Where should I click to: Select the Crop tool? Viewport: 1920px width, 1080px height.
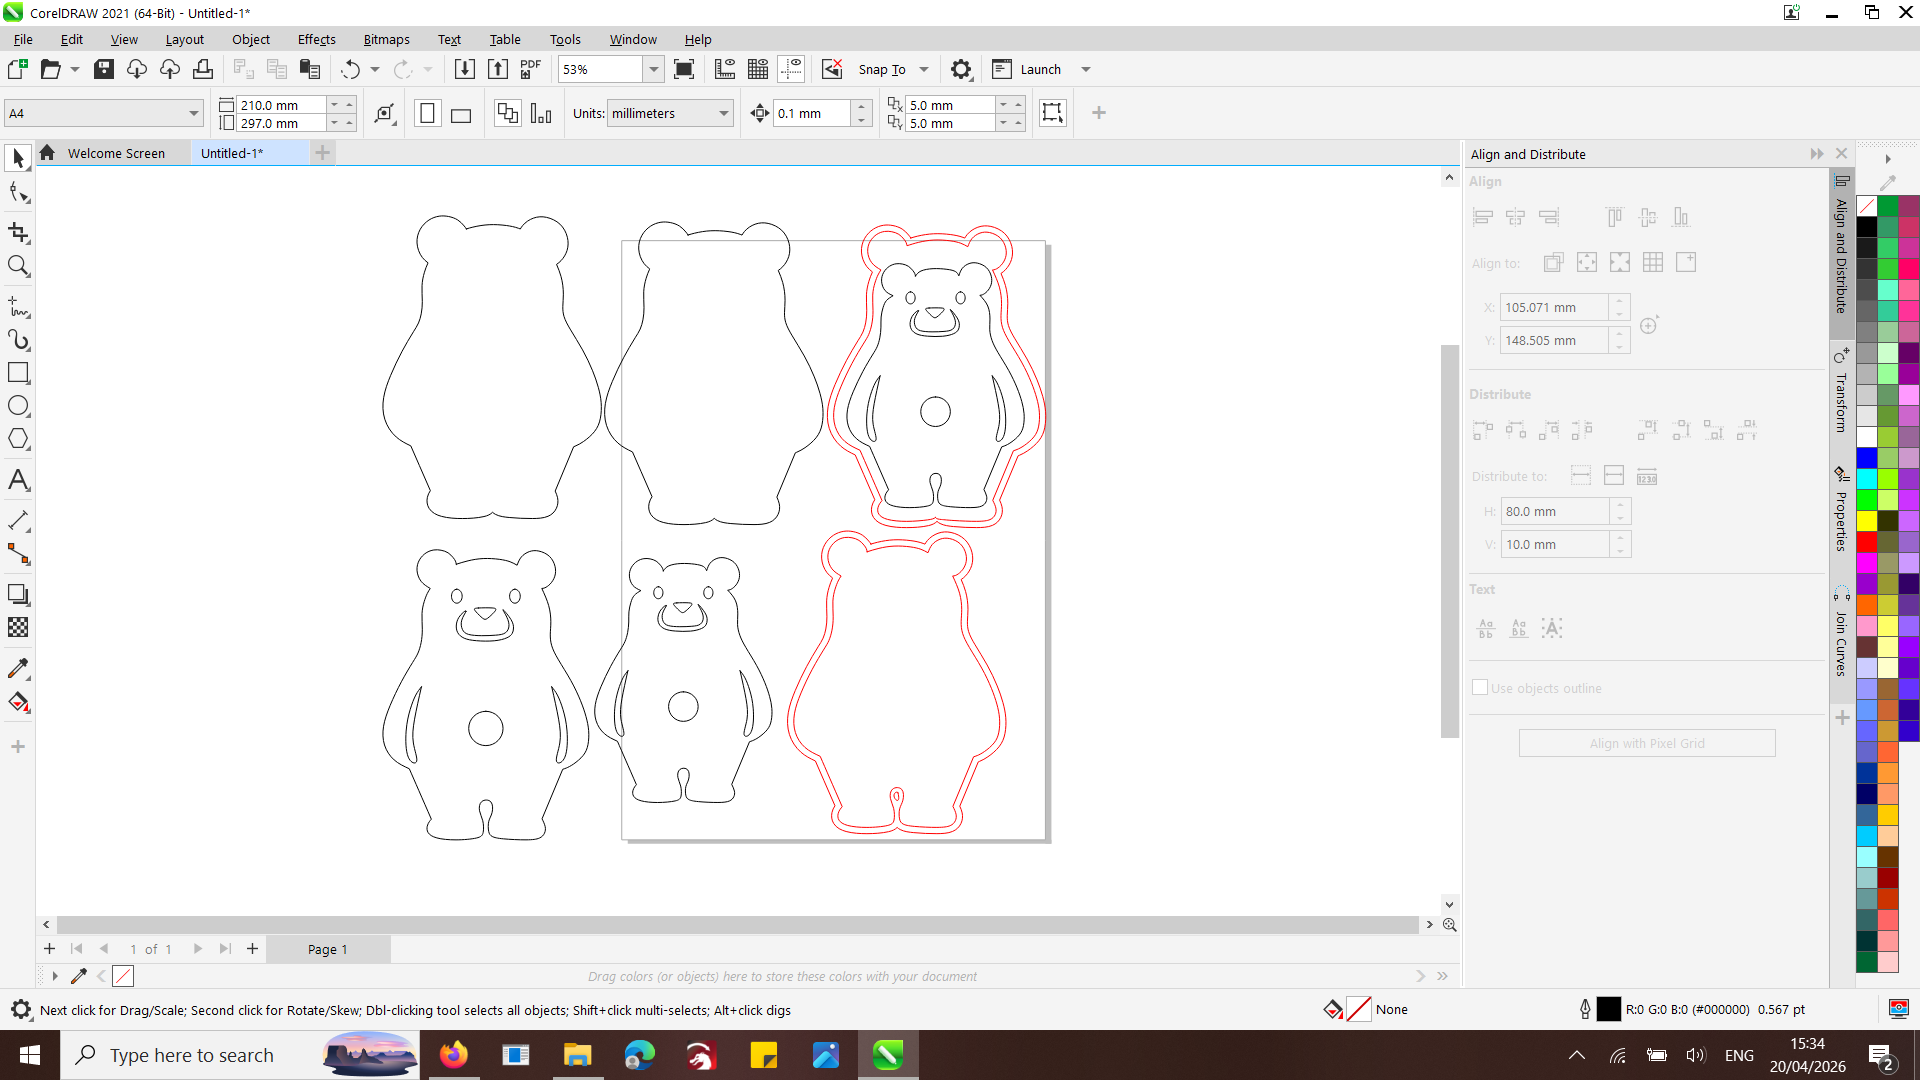[x=18, y=232]
